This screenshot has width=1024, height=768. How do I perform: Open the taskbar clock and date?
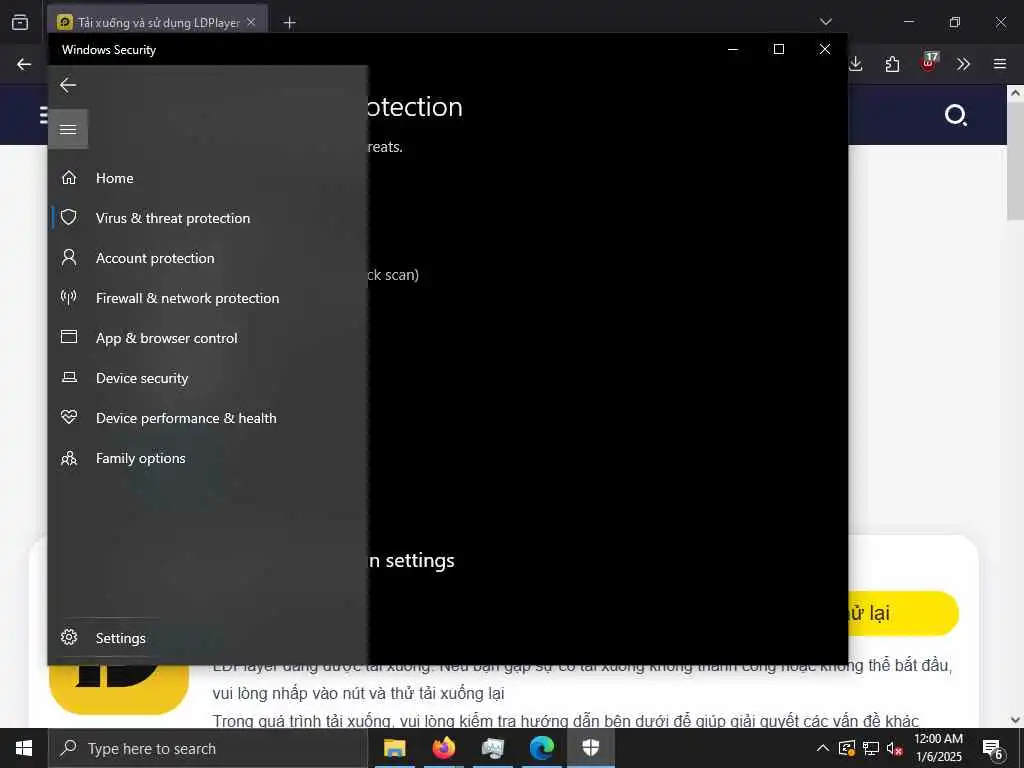[x=938, y=748]
